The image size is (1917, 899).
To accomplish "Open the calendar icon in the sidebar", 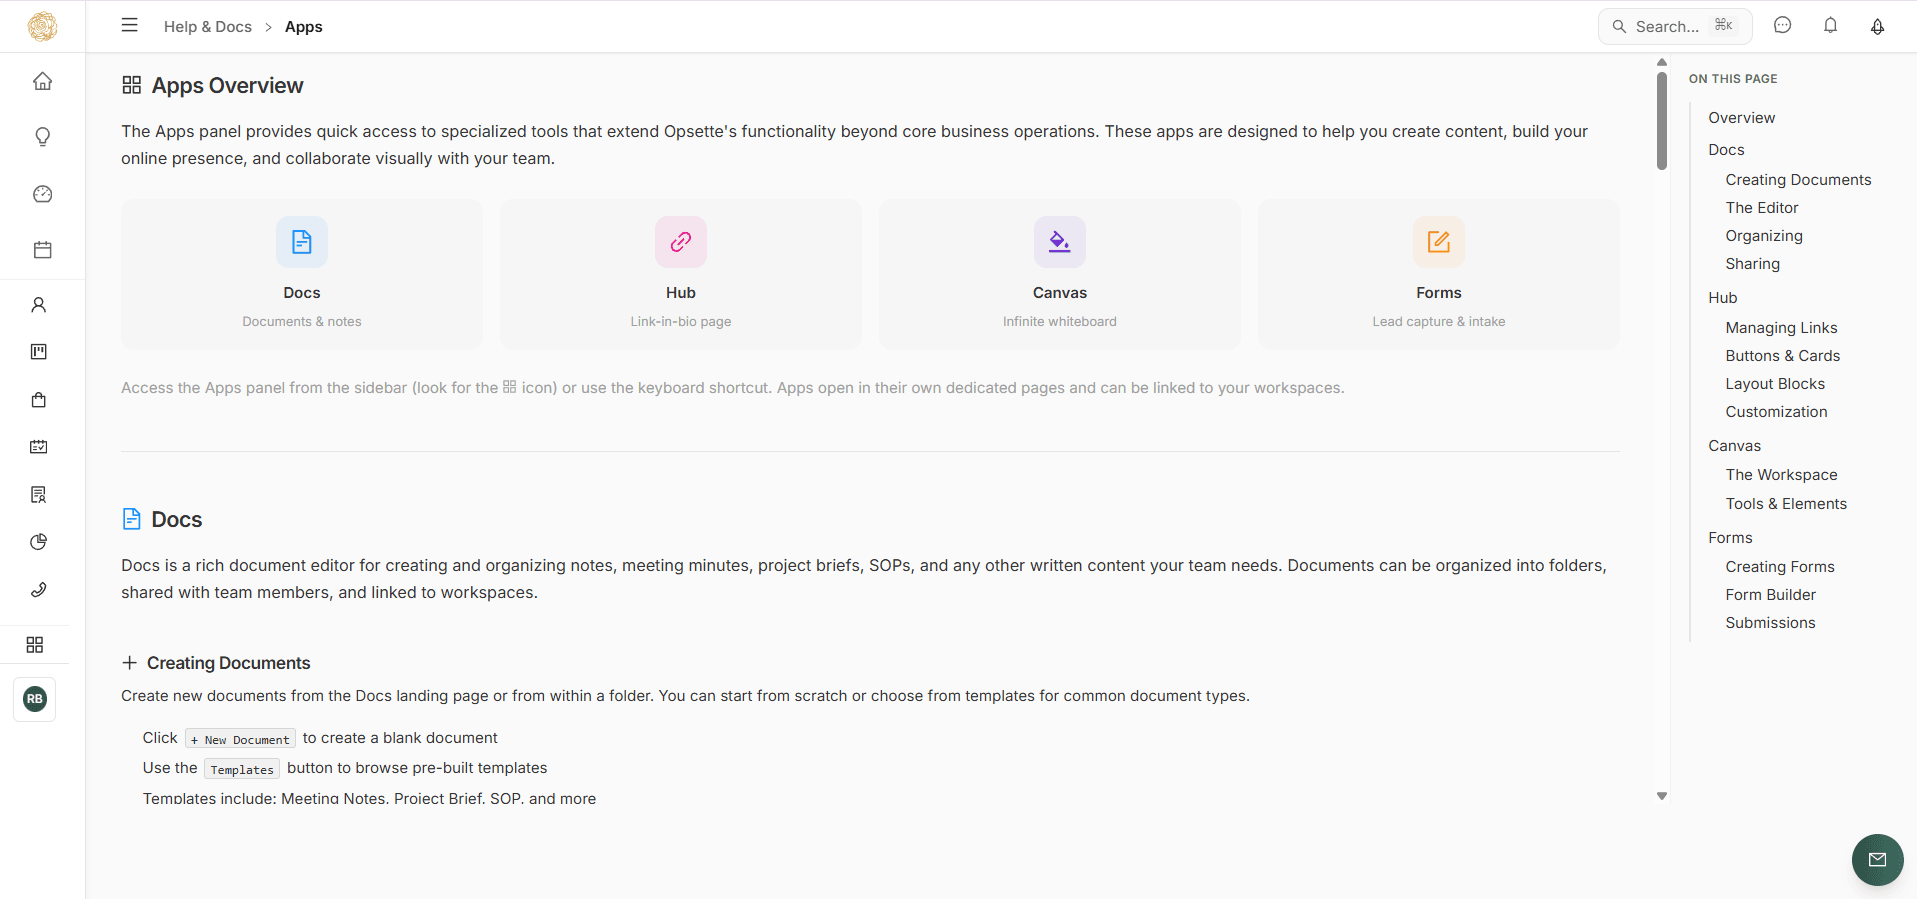I will pyautogui.click(x=42, y=250).
